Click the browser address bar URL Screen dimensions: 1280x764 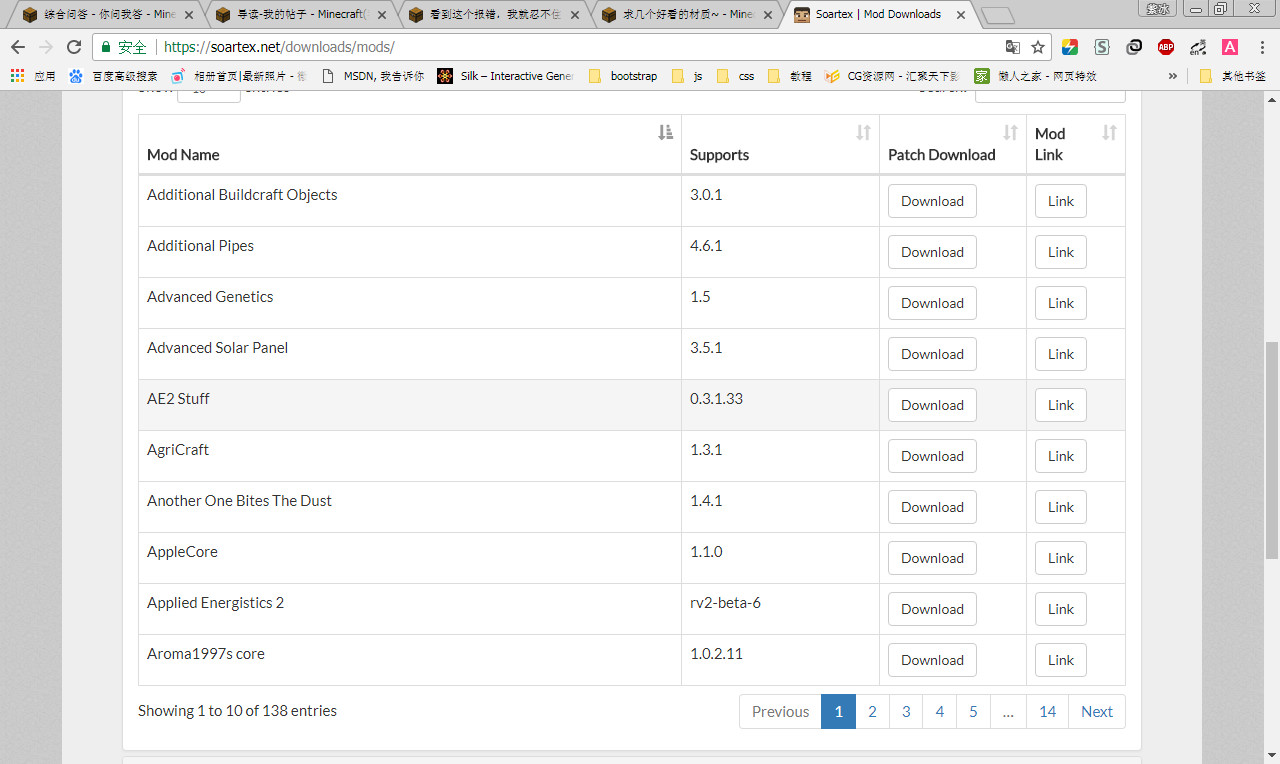[279, 47]
